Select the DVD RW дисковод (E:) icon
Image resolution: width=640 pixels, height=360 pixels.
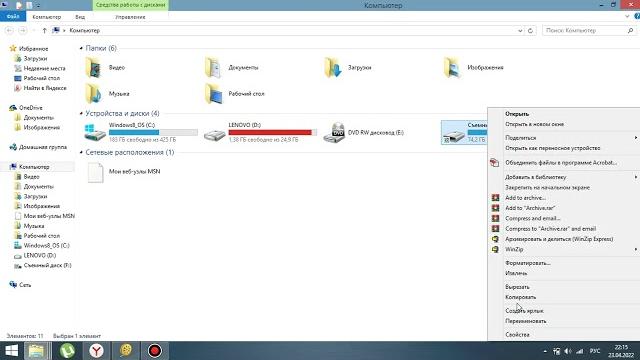coord(334,133)
